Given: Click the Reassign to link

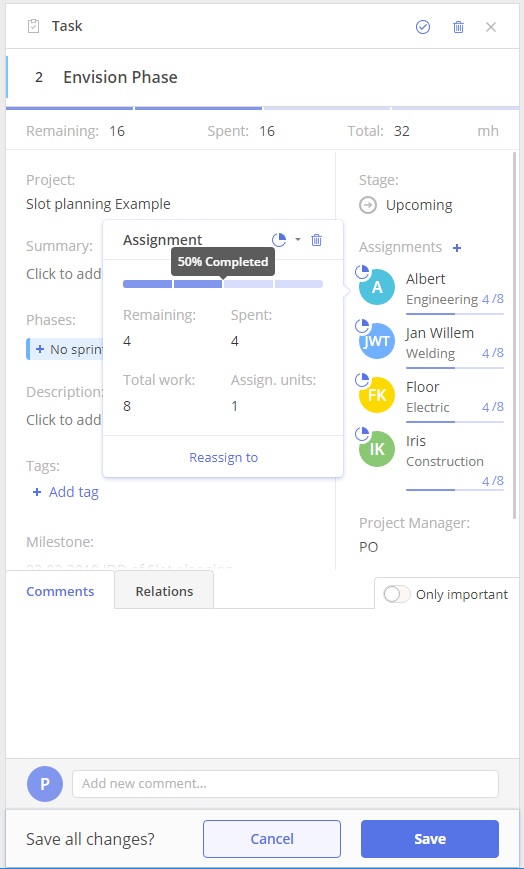Looking at the screenshot, I should point(223,457).
